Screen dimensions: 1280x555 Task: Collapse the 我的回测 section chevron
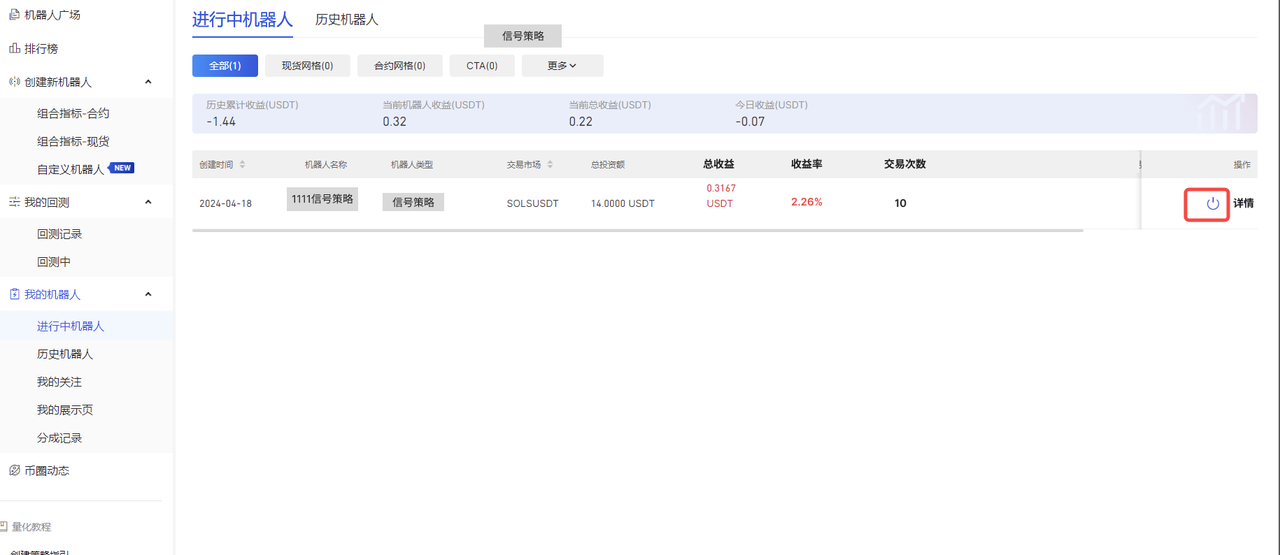pyautogui.click(x=149, y=202)
